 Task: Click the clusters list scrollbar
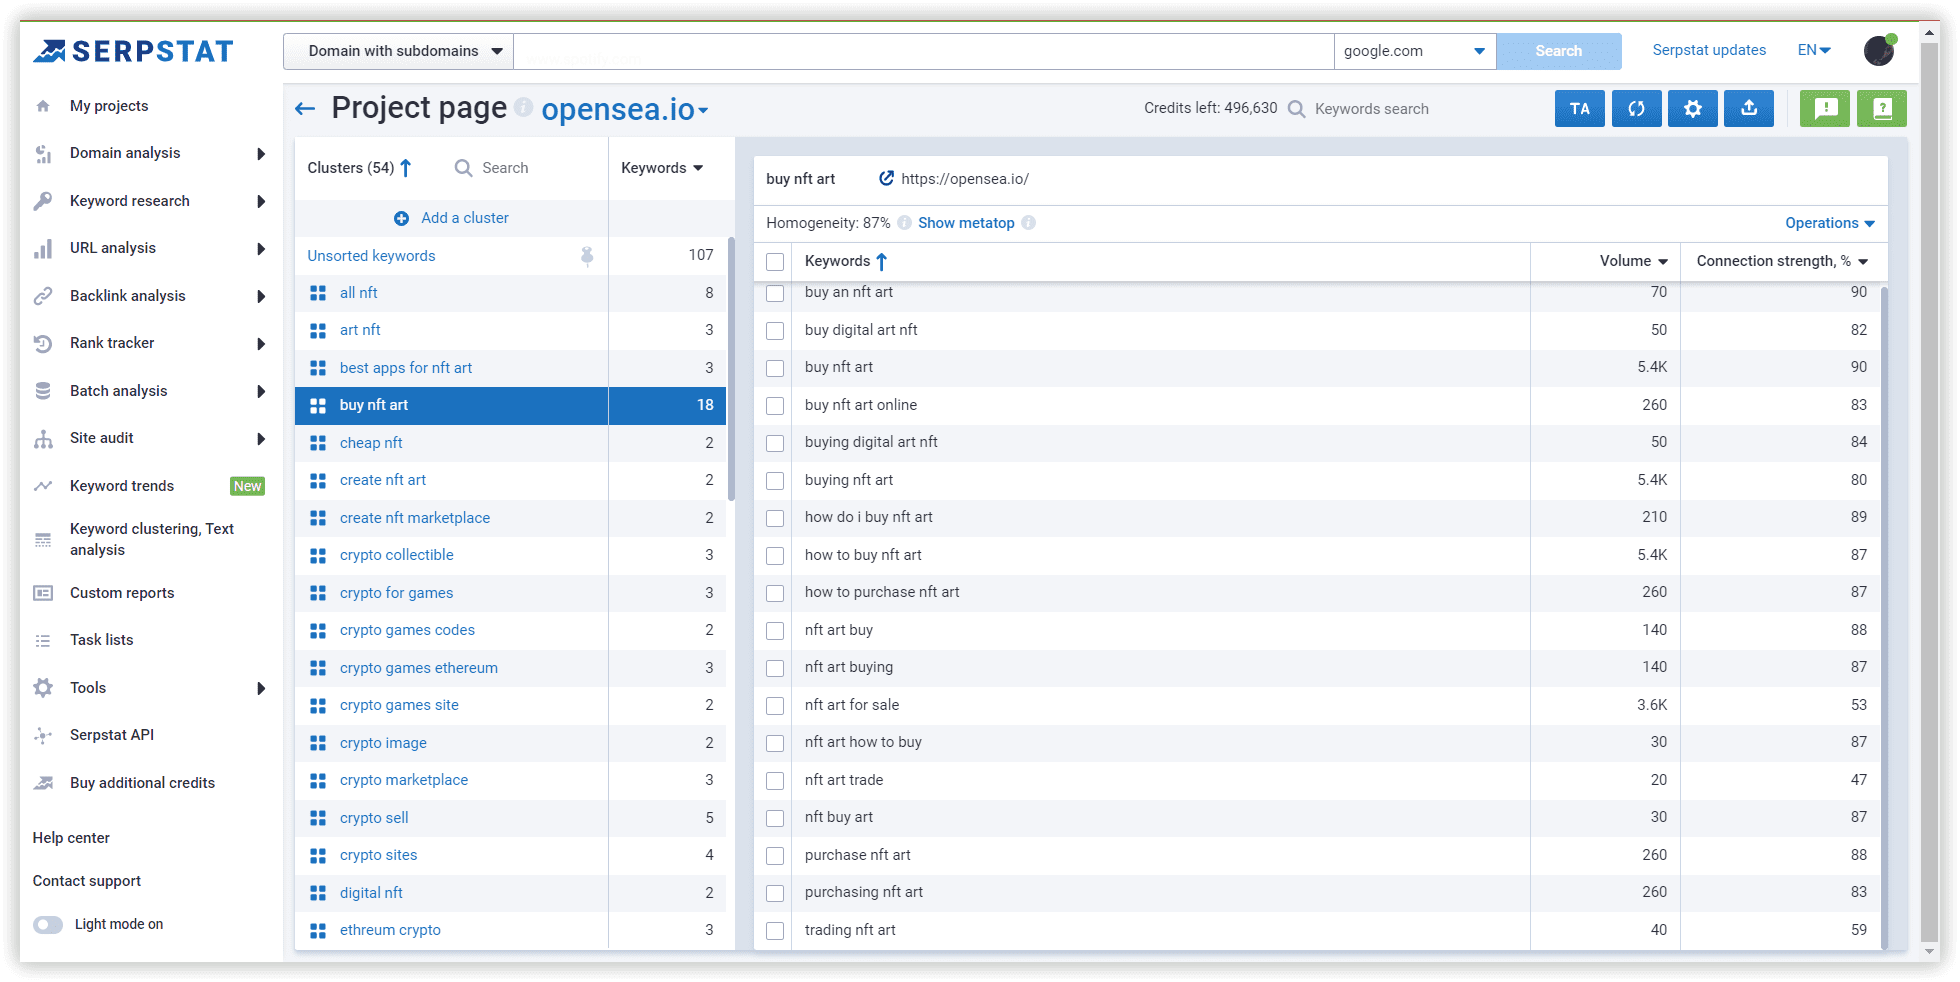(x=731, y=370)
